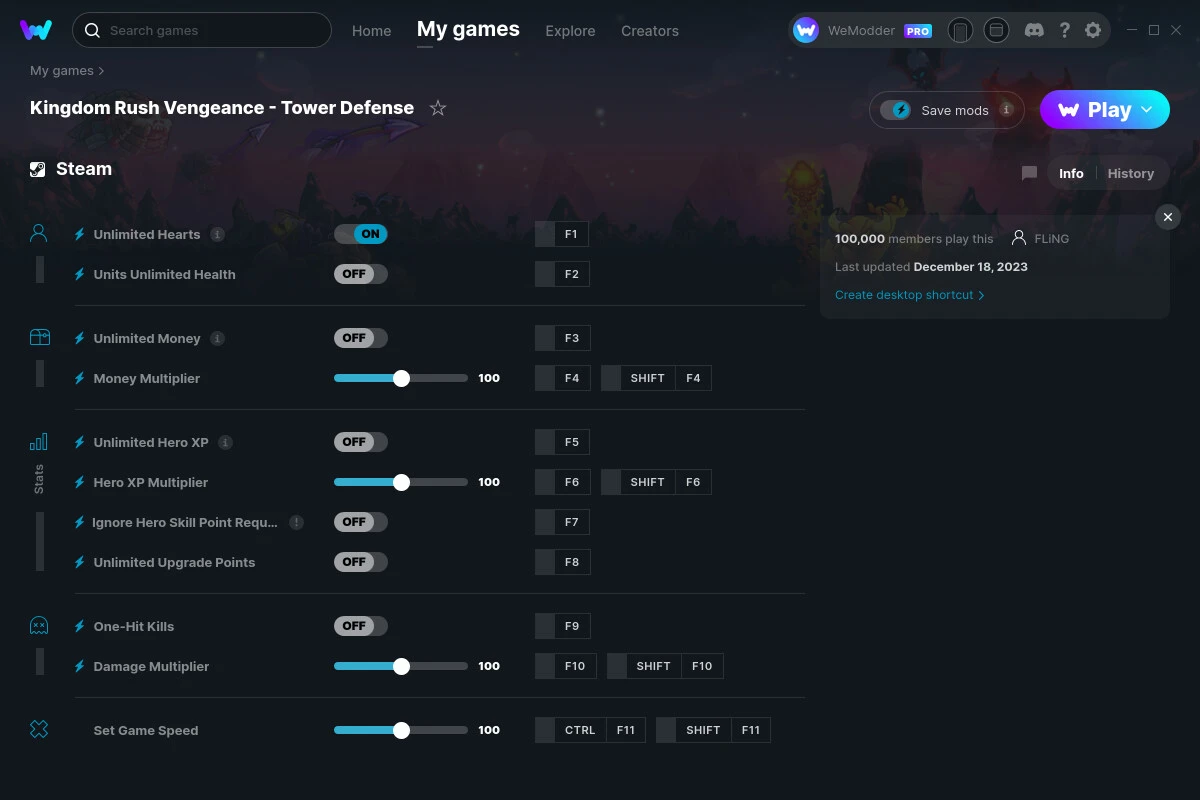Click info icon next to Unlimited Money
Image resolution: width=1200 pixels, height=800 pixels.
point(217,338)
